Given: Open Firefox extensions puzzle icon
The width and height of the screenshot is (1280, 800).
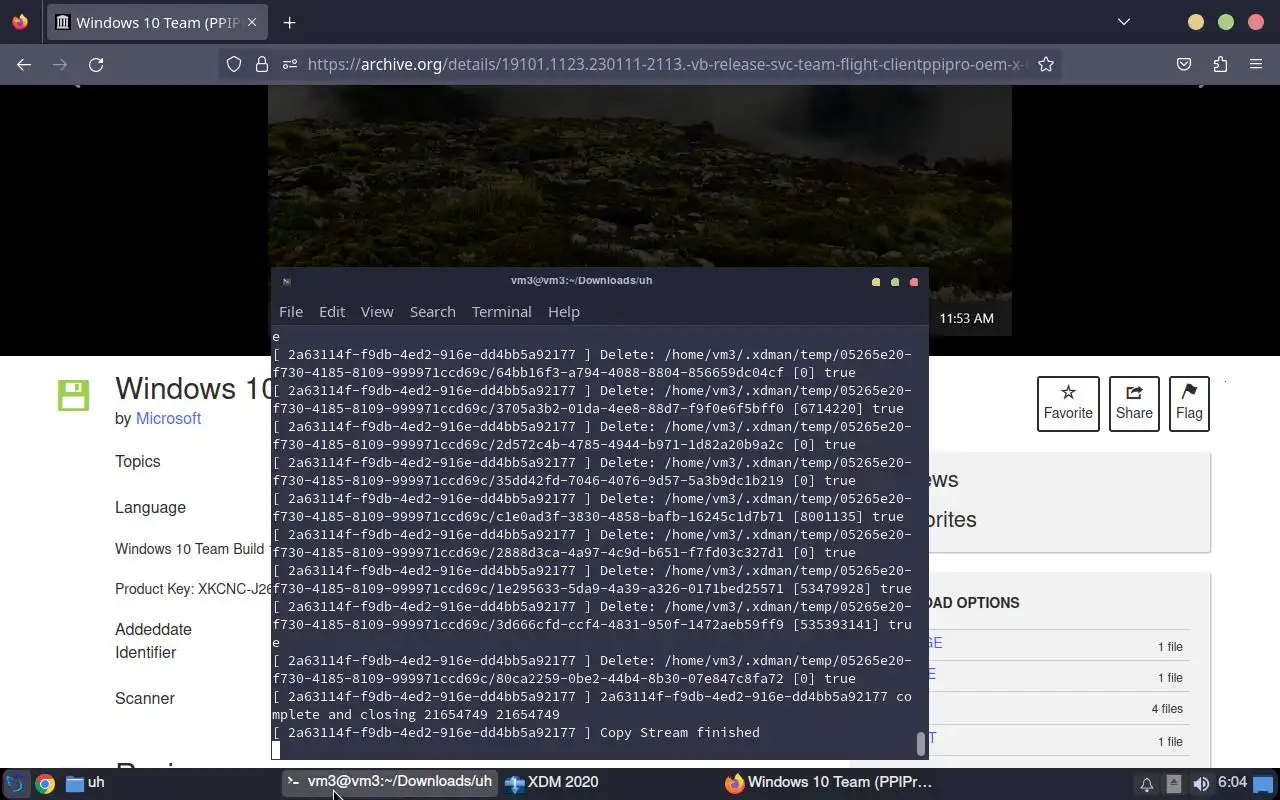Looking at the screenshot, I should 1220,64.
